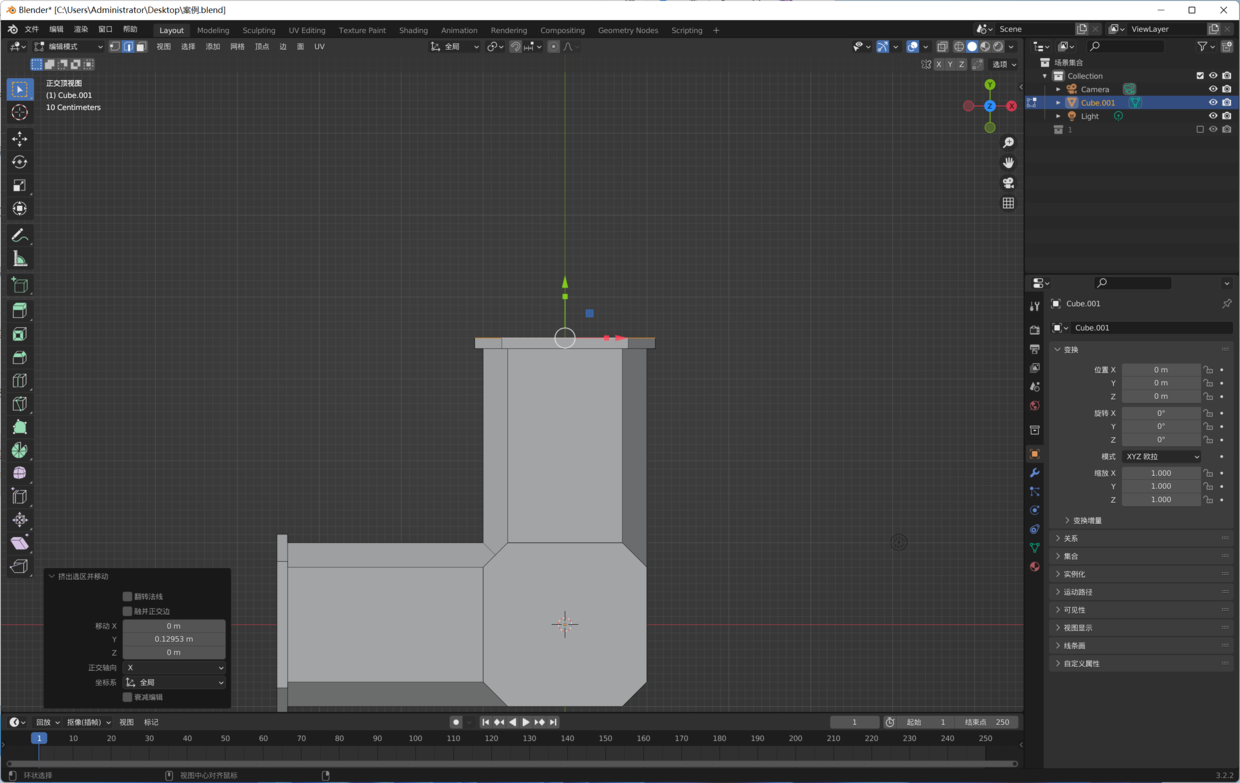The height and width of the screenshot is (783, 1240).
Task: Choose the Rotate tool in toolbar
Action: coord(19,162)
